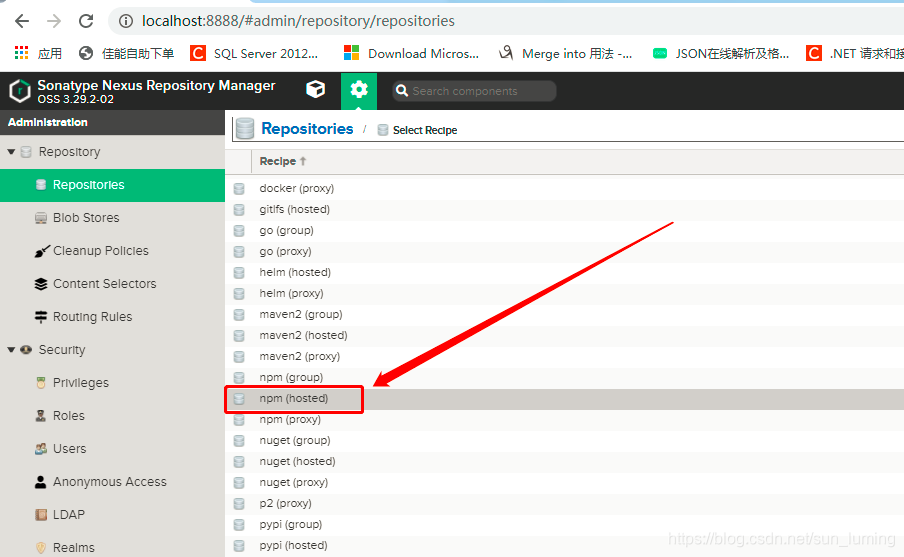Click the search magnifier icon
The image size is (904, 557).
point(402,91)
